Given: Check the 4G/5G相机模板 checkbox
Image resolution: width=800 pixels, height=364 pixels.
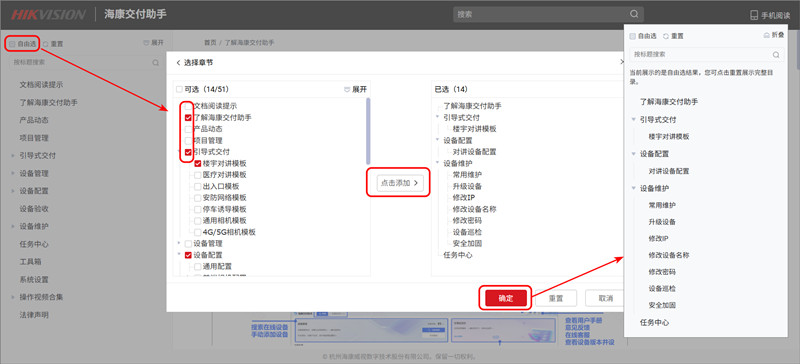Looking at the screenshot, I should pos(197,232).
